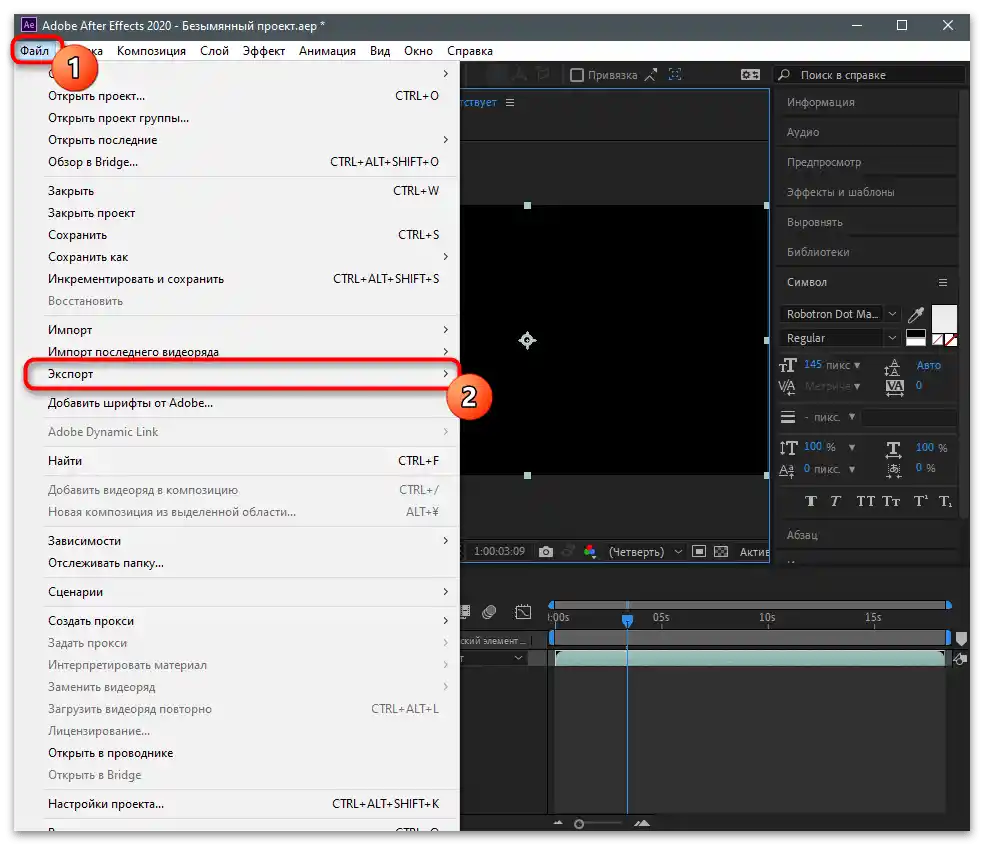Image resolution: width=984 pixels, height=845 pixels.
Task: Click the Superscript text style icon
Action: 920,501
